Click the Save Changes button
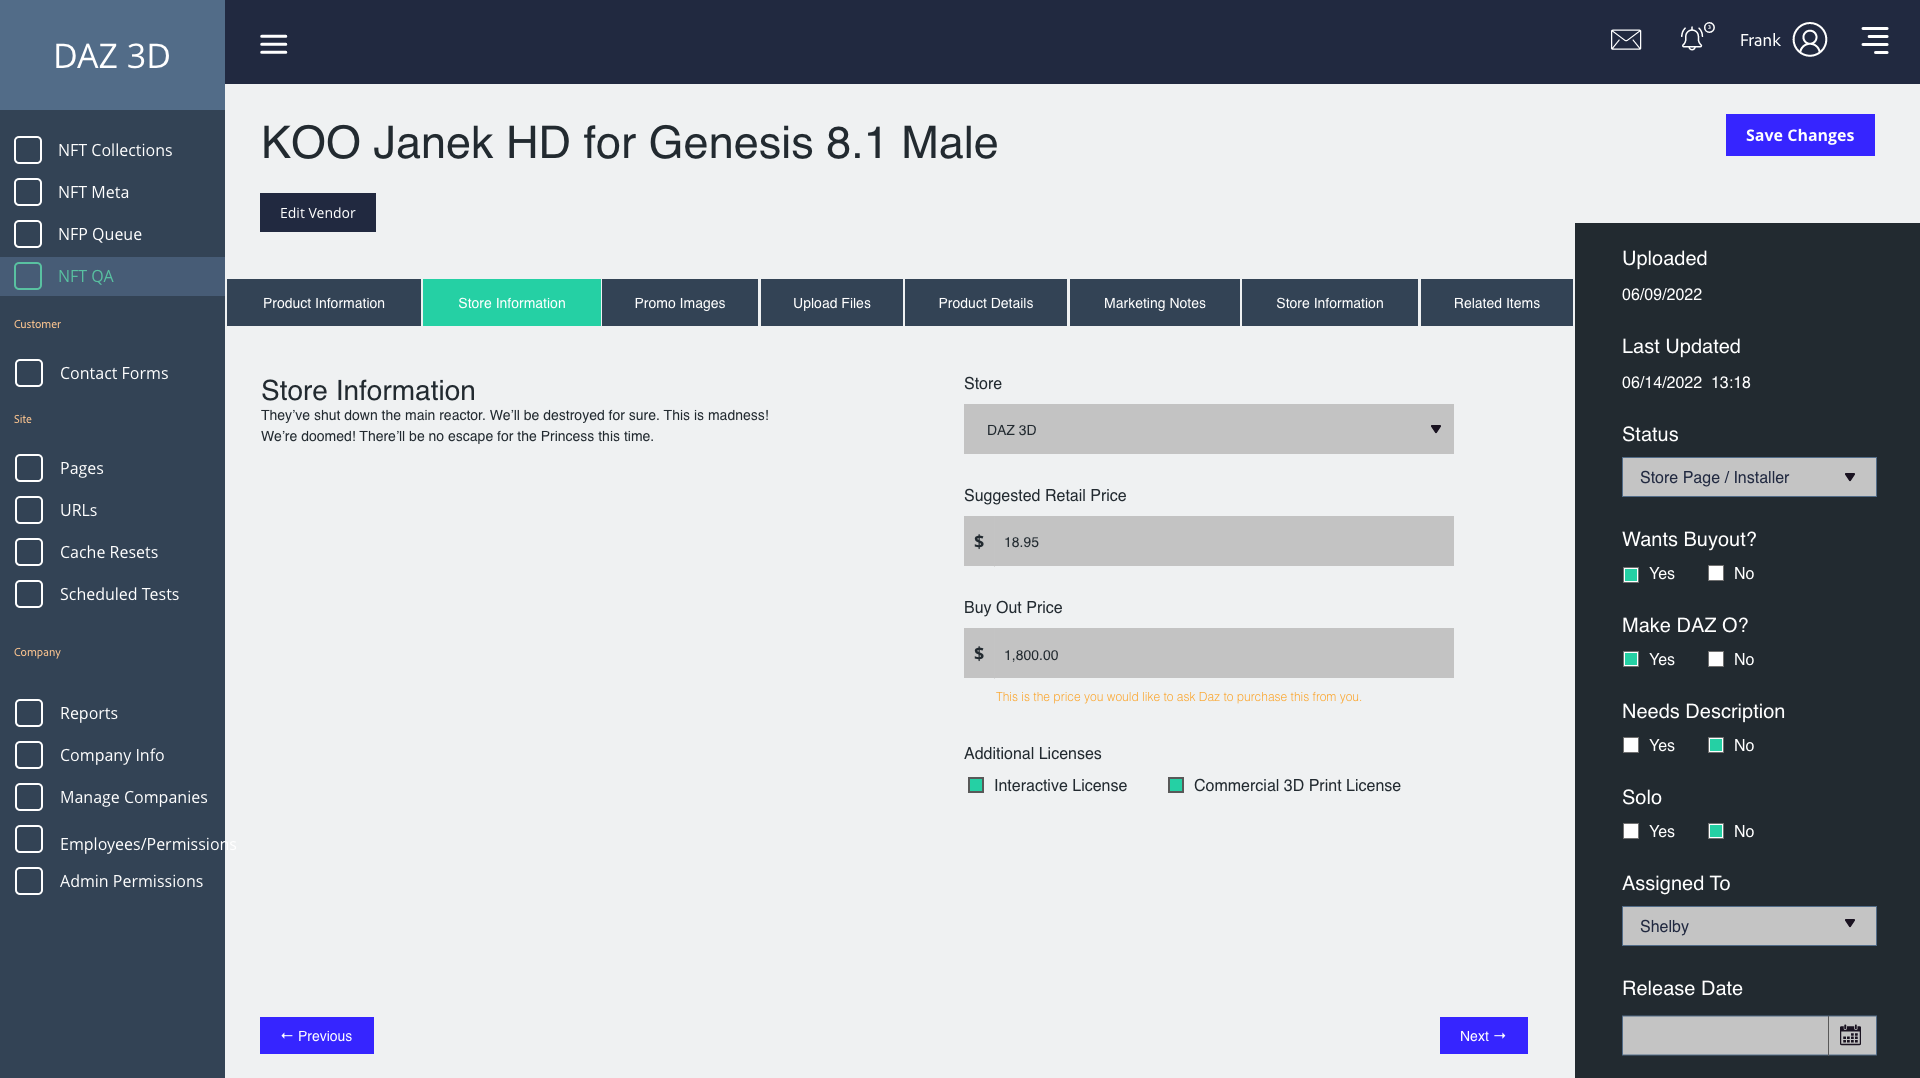1920x1078 pixels. (x=1800, y=135)
